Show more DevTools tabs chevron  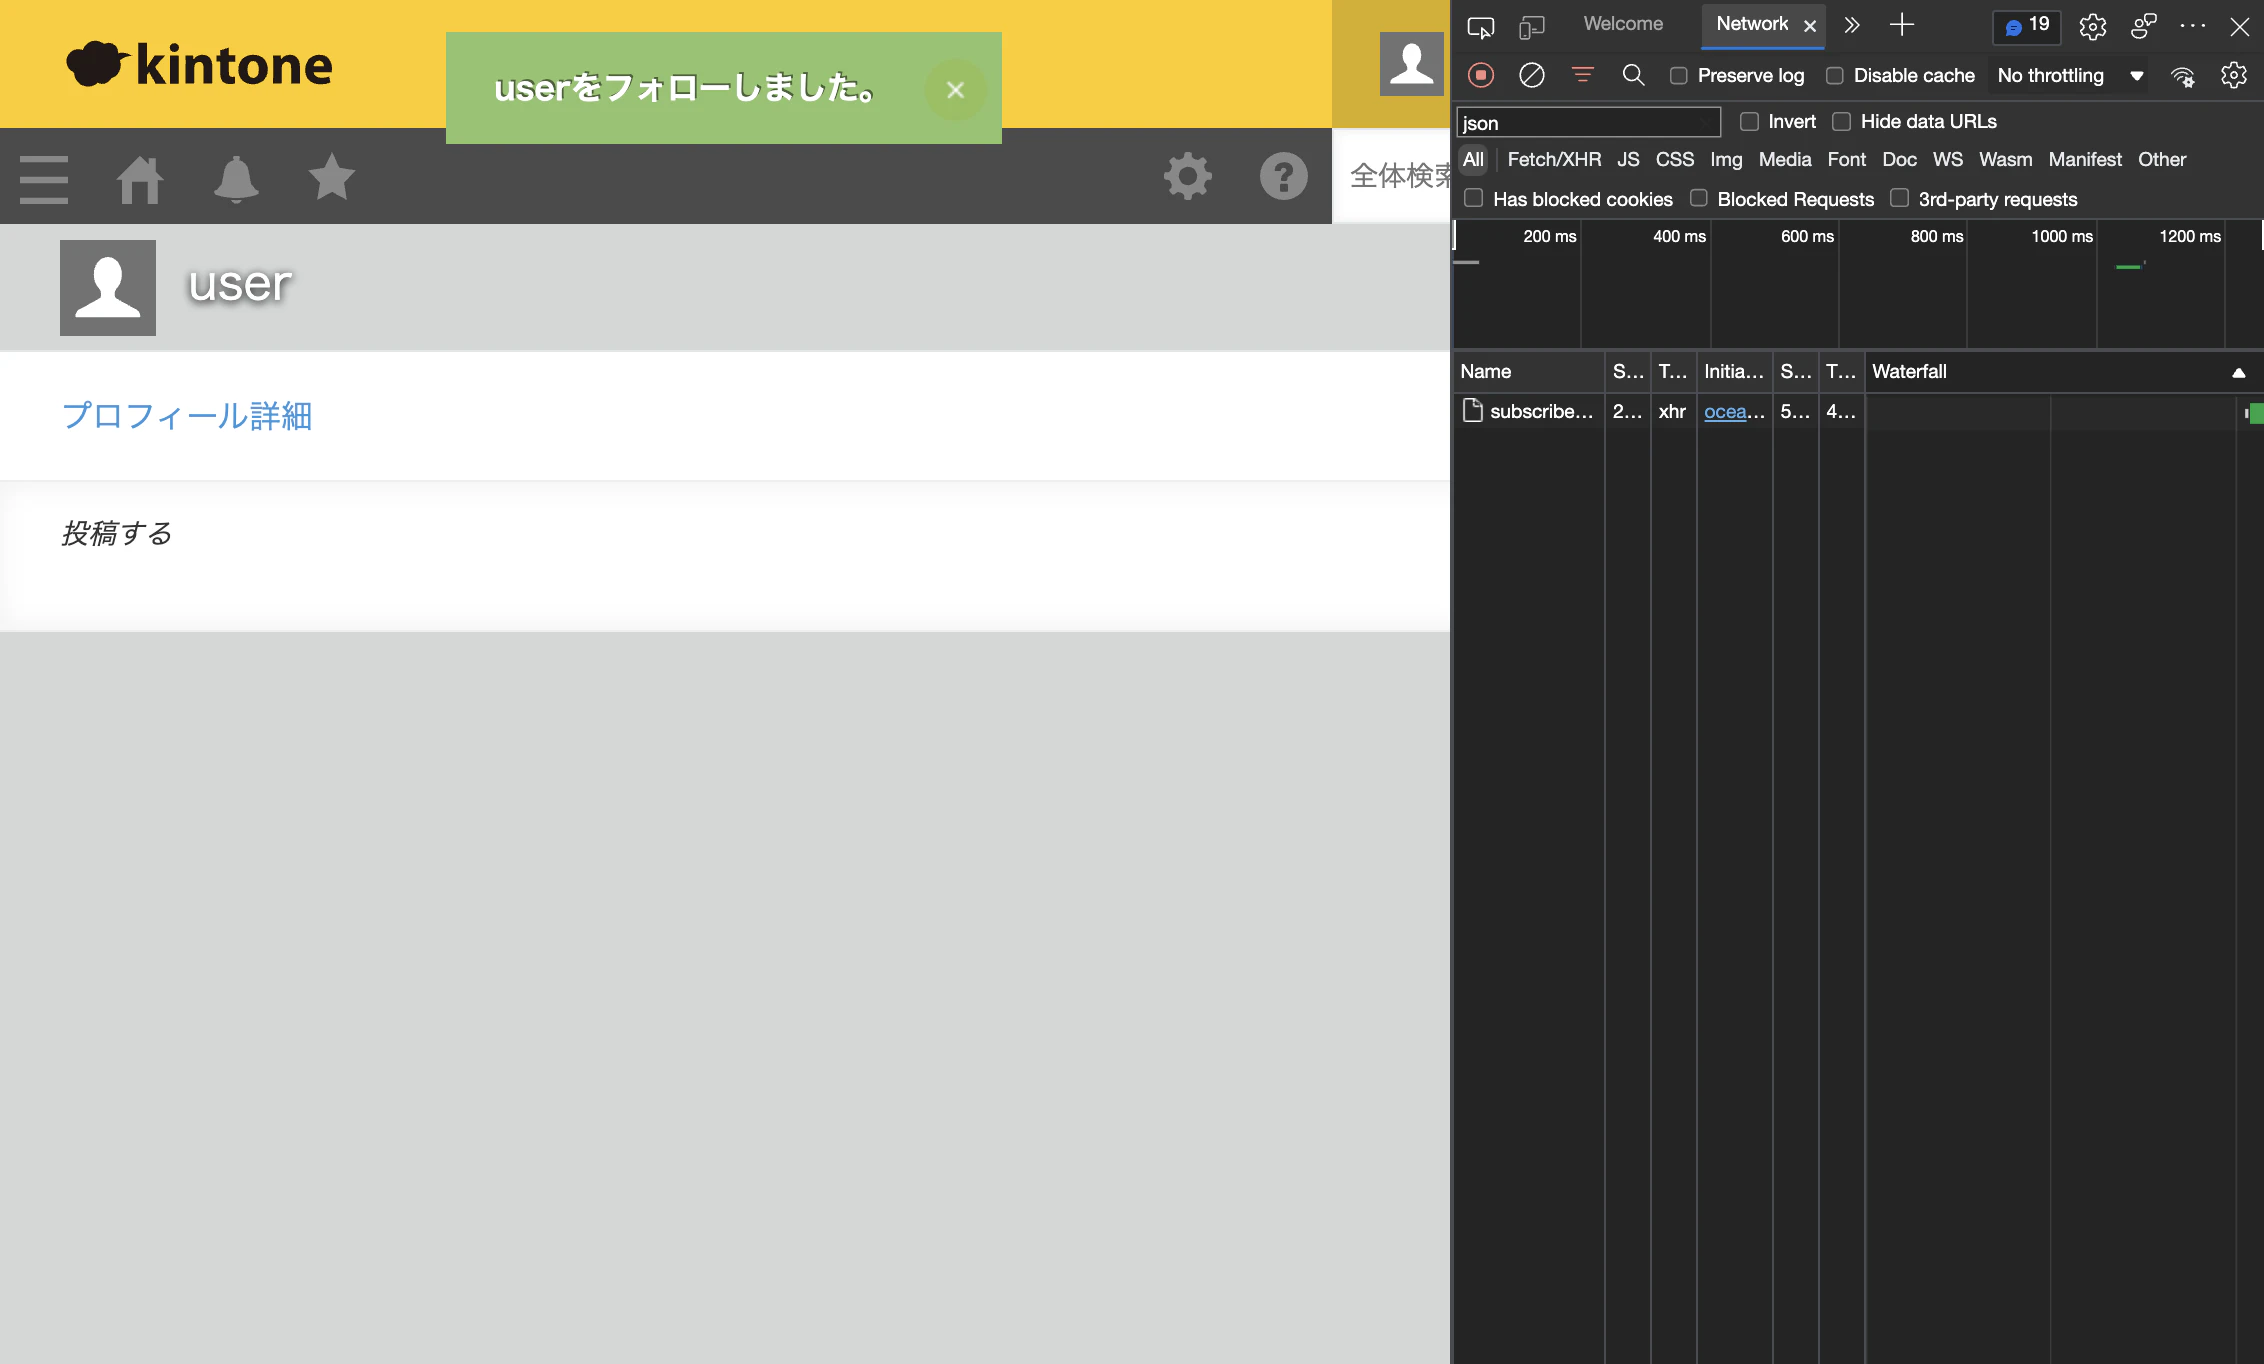coord(1852,25)
